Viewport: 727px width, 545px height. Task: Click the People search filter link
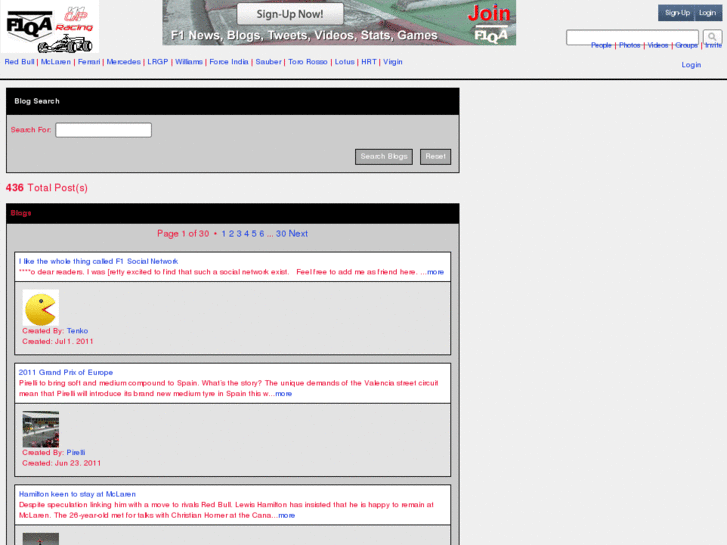pos(601,45)
